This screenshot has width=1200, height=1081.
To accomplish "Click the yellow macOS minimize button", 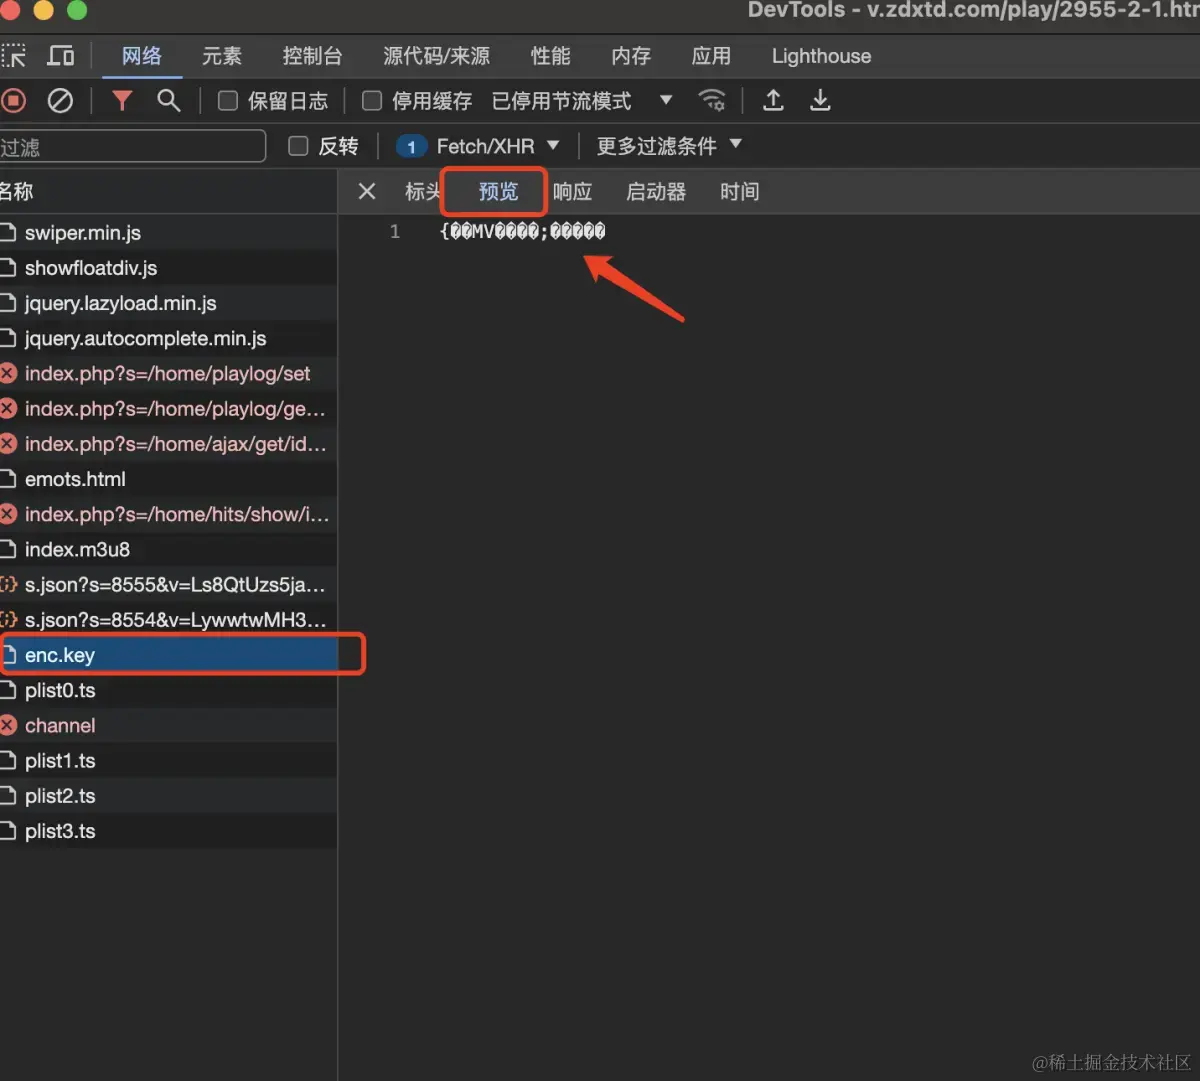I will coord(44,10).
